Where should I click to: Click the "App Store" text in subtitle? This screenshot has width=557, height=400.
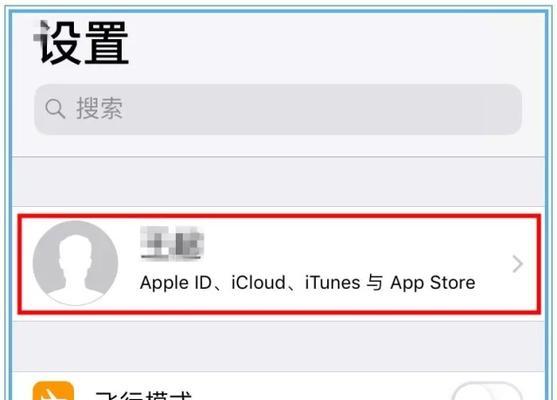(x=433, y=283)
